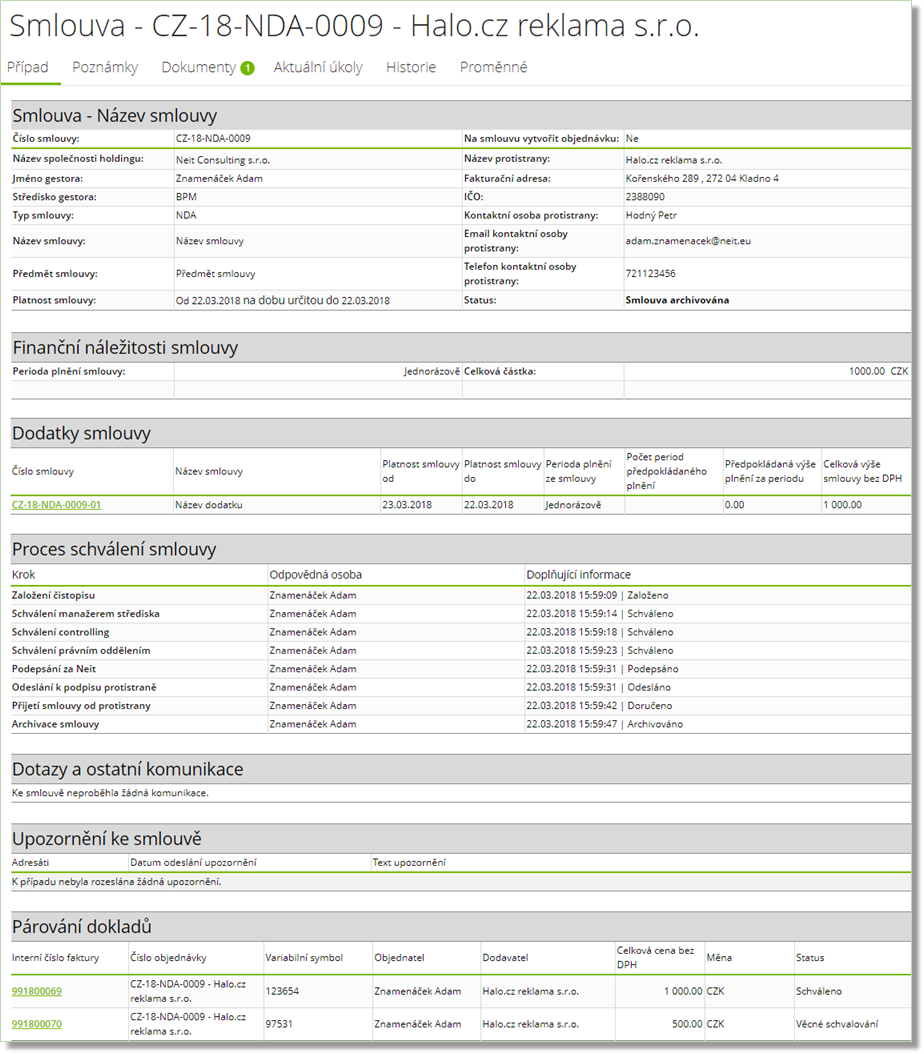Show the Historie tab
924x1054 pixels.
(411, 67)
